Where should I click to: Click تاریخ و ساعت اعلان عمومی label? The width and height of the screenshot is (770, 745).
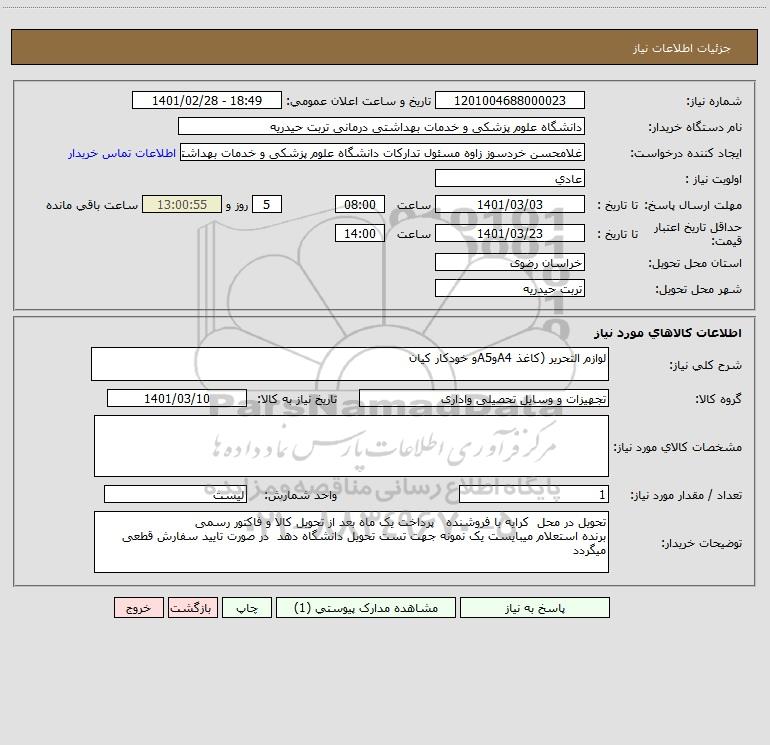pyautogui.click(x=358, y=102)
